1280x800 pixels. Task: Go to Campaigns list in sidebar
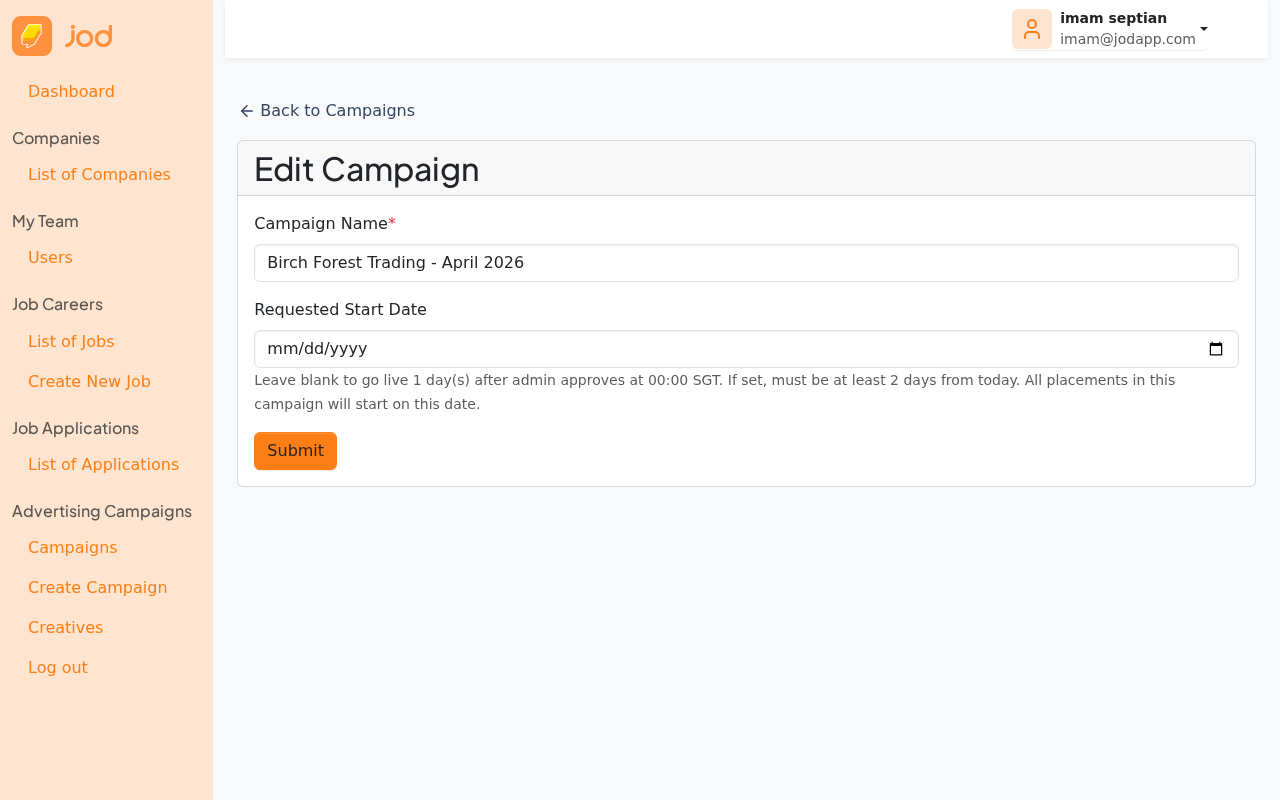coord(72,548)
